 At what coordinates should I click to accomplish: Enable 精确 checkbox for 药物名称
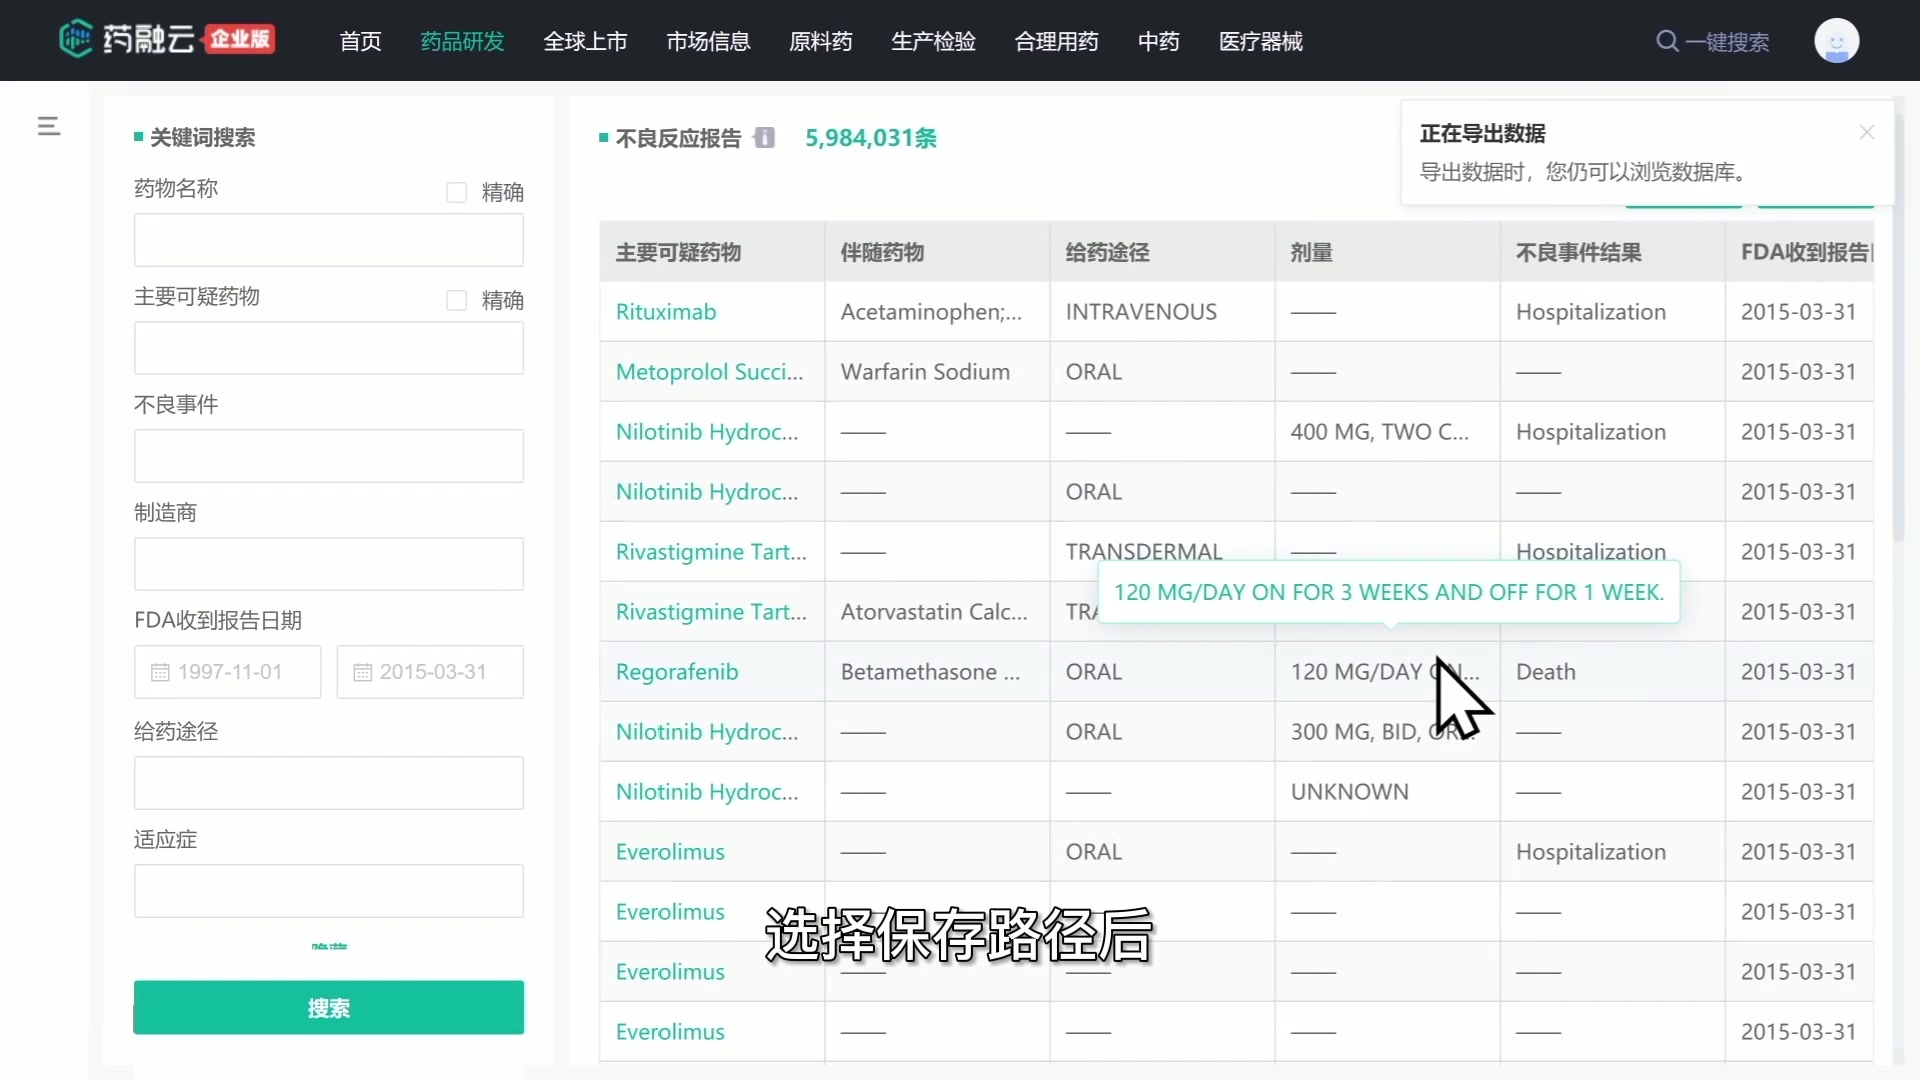(x=456, y=192)
